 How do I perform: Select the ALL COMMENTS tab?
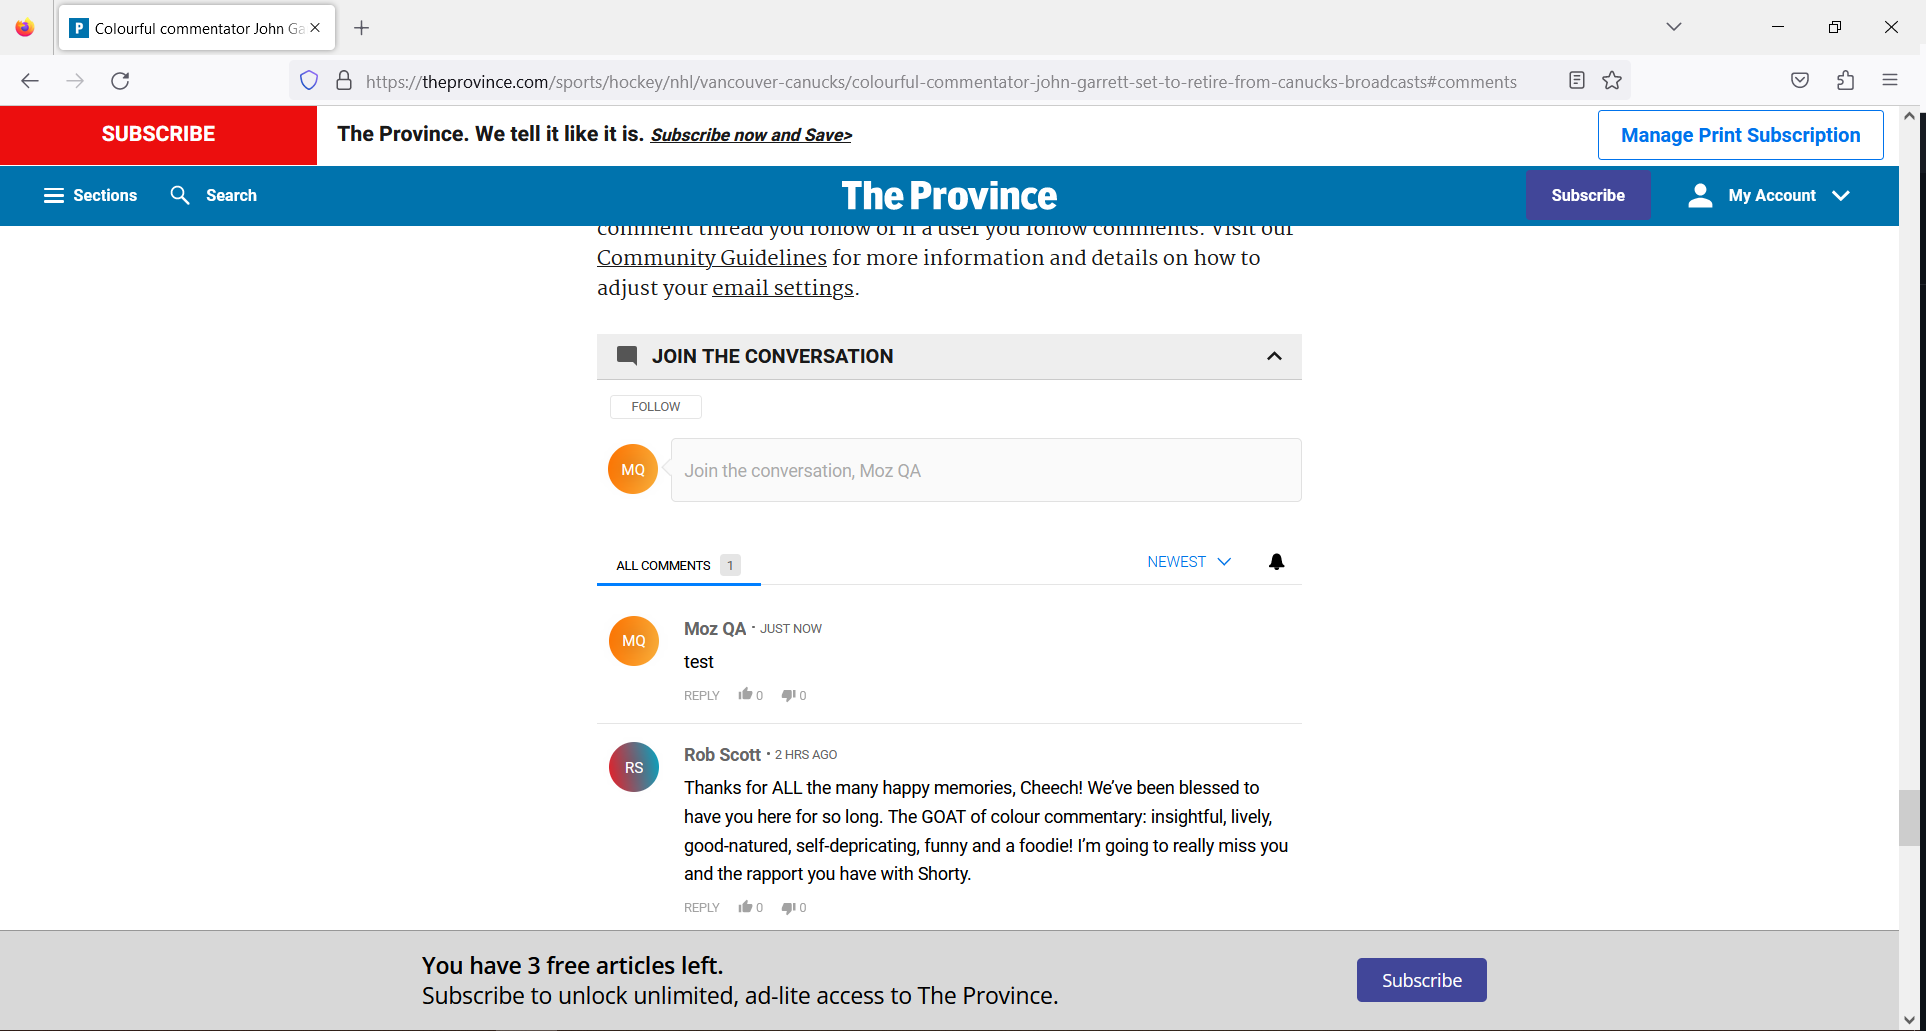[663, 565]
